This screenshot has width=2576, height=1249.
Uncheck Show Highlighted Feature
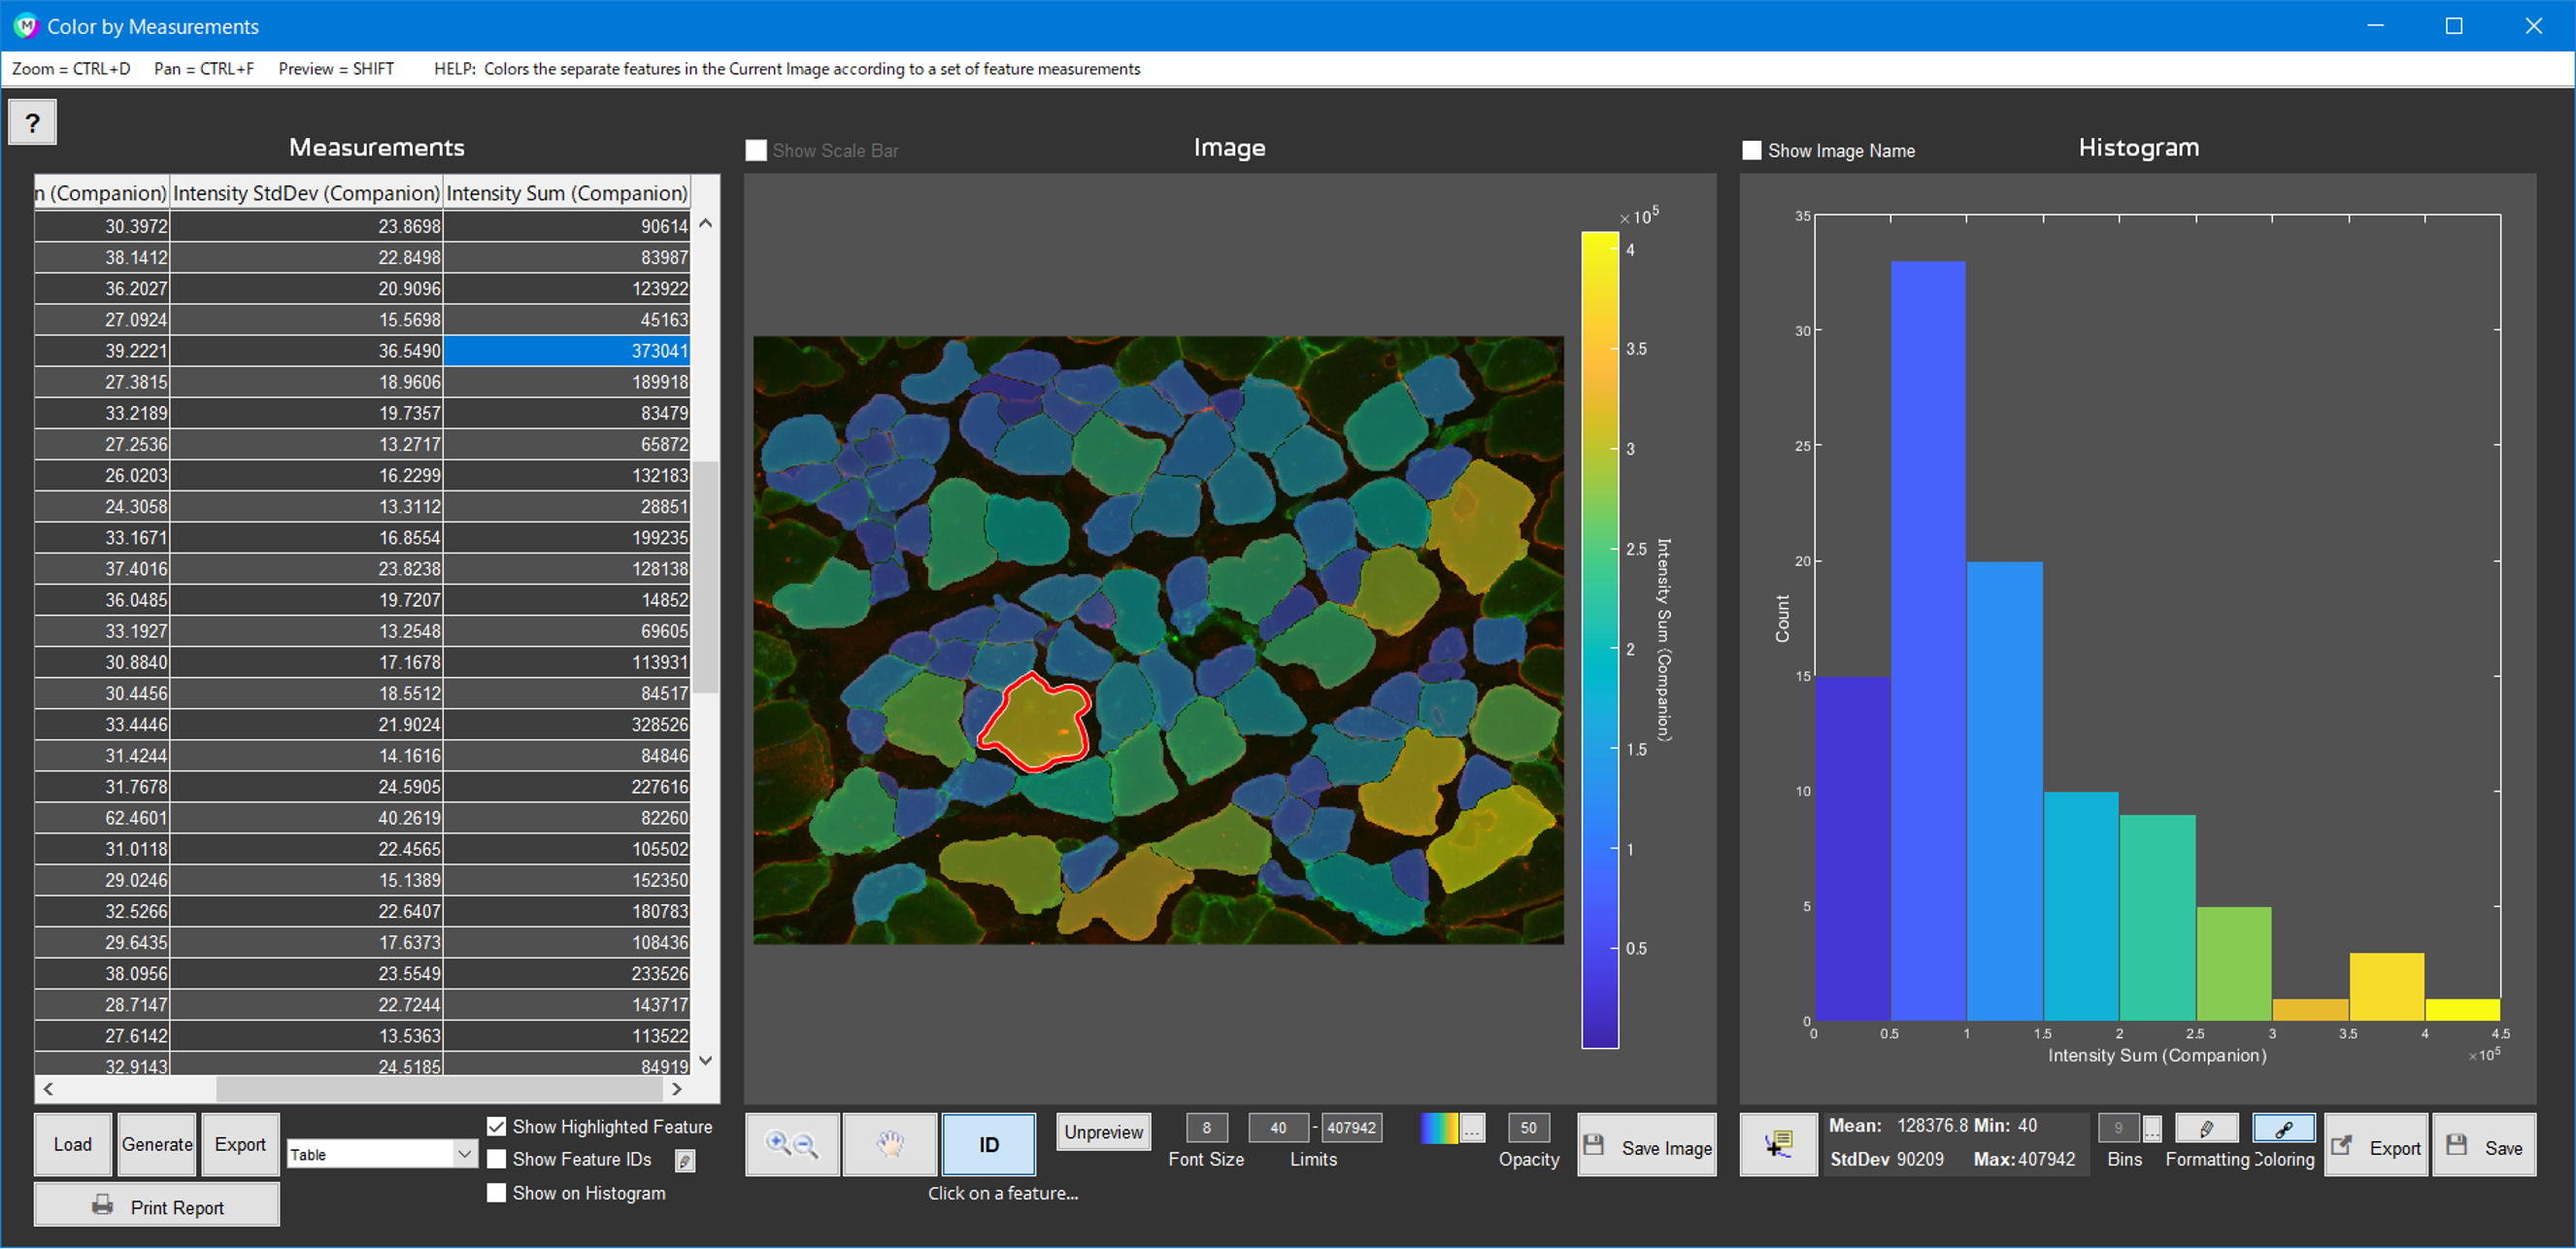point(496,1126)
